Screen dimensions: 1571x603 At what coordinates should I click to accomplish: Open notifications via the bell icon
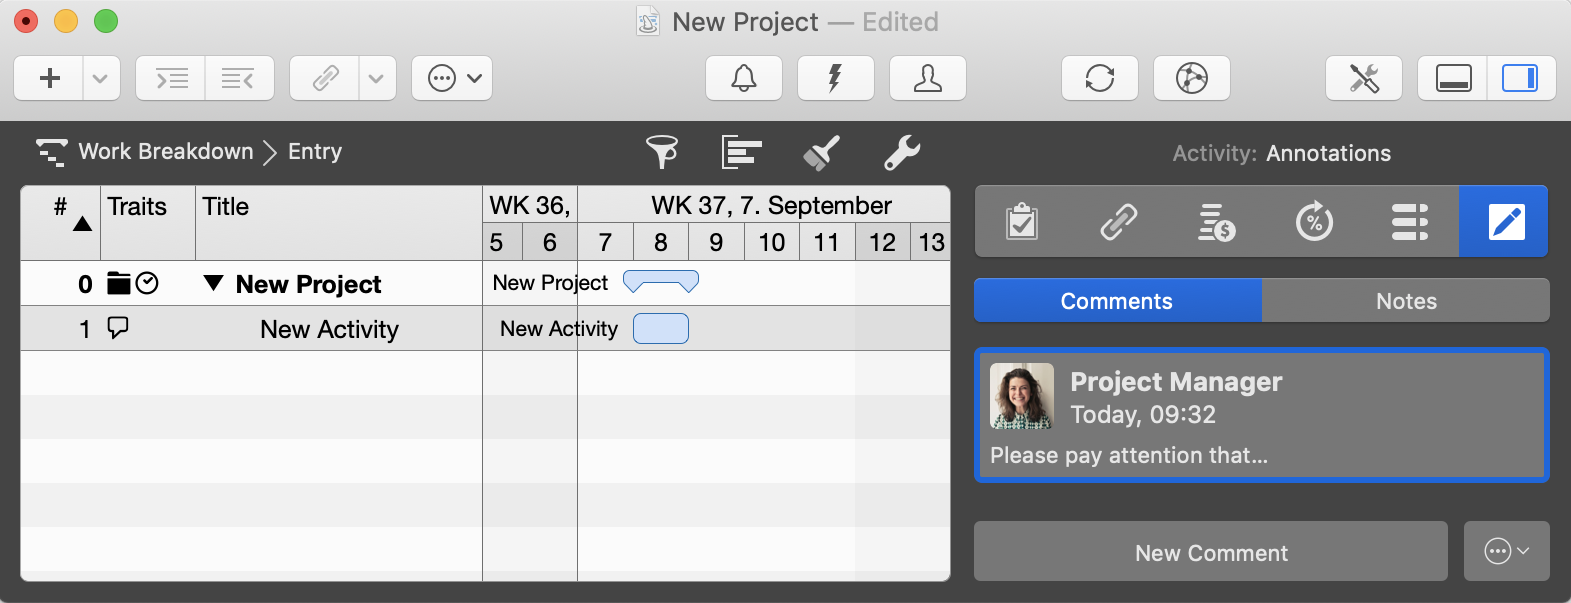click(743, 78)
